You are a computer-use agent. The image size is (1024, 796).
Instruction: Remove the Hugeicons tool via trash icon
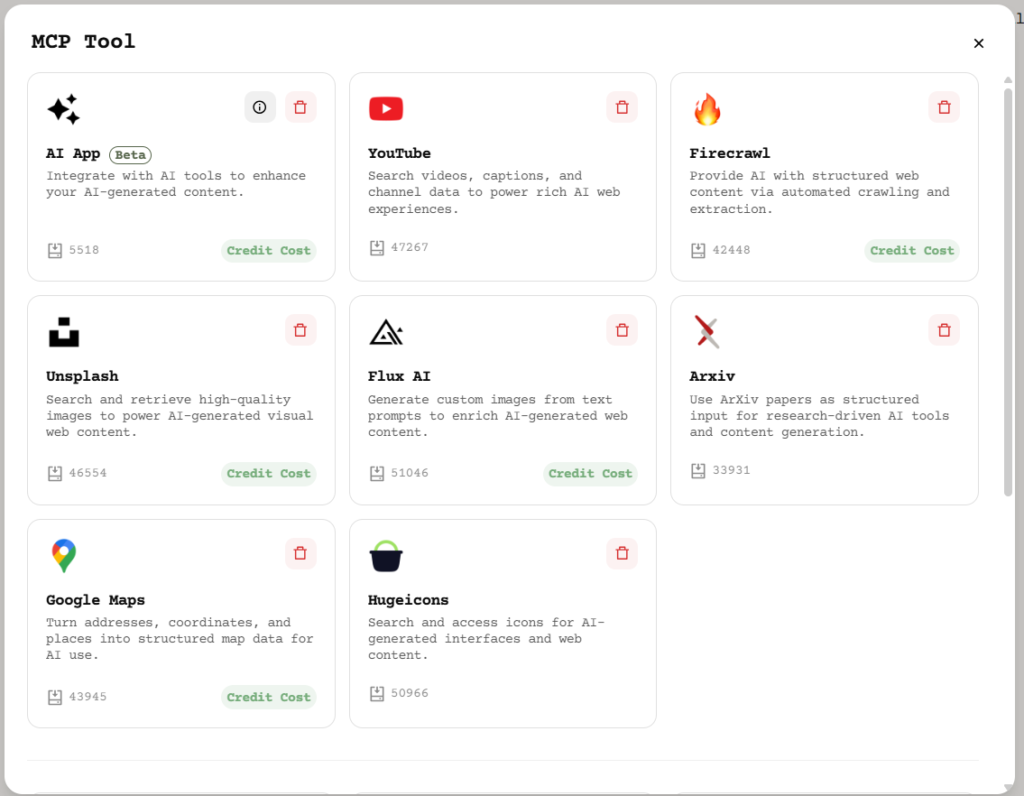pos(622,554)
